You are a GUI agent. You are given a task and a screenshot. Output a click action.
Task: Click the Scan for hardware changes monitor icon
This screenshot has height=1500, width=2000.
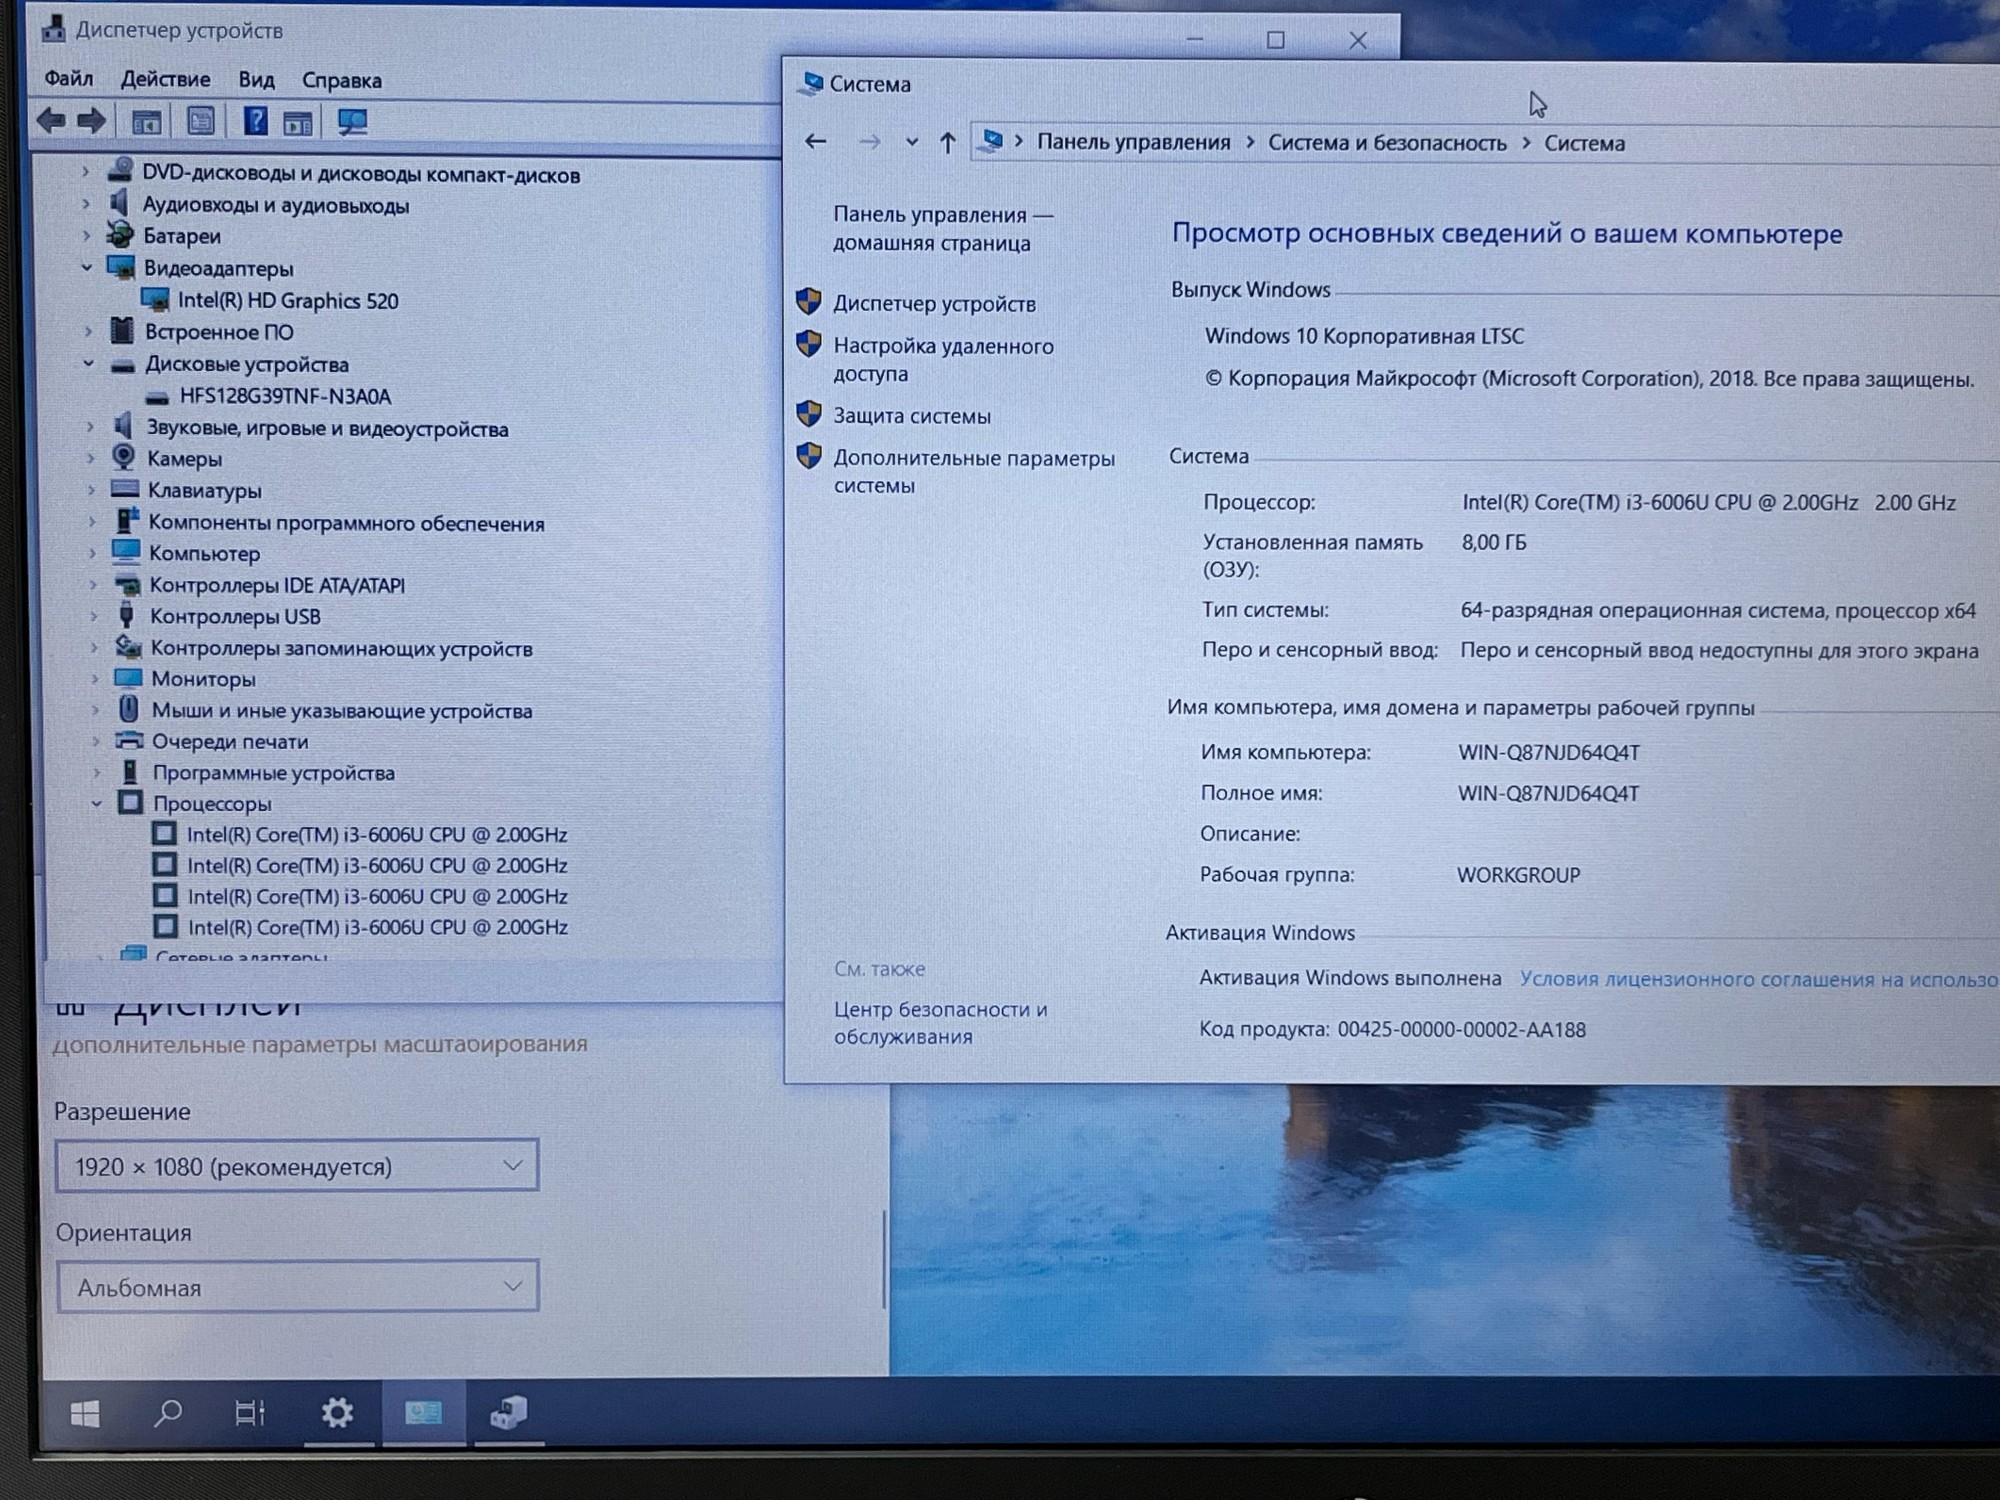pyautogui.click(x=352, y=123)
